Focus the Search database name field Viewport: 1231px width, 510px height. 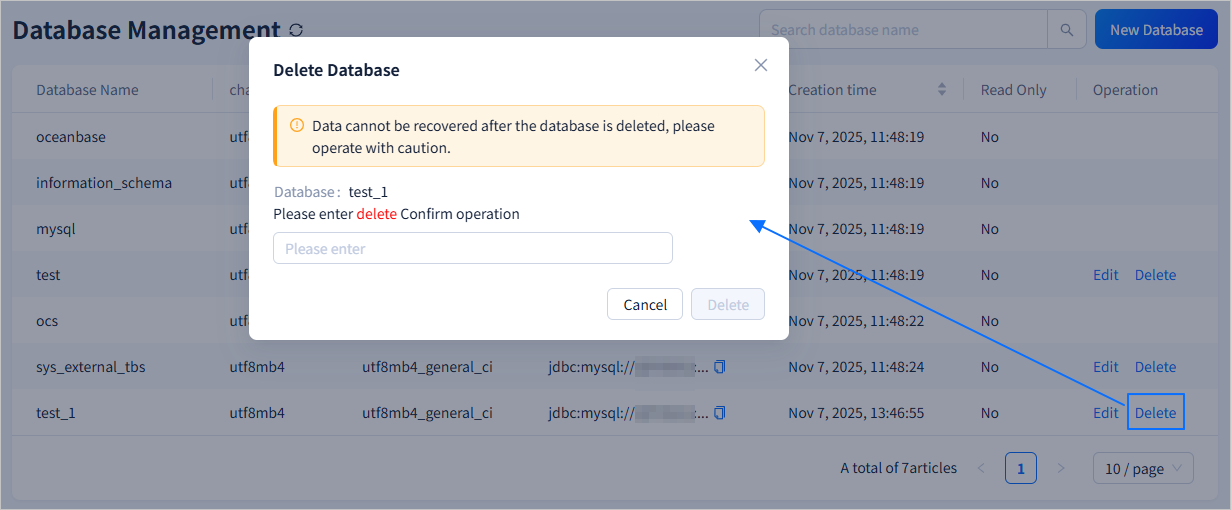(x=903, y=30)
